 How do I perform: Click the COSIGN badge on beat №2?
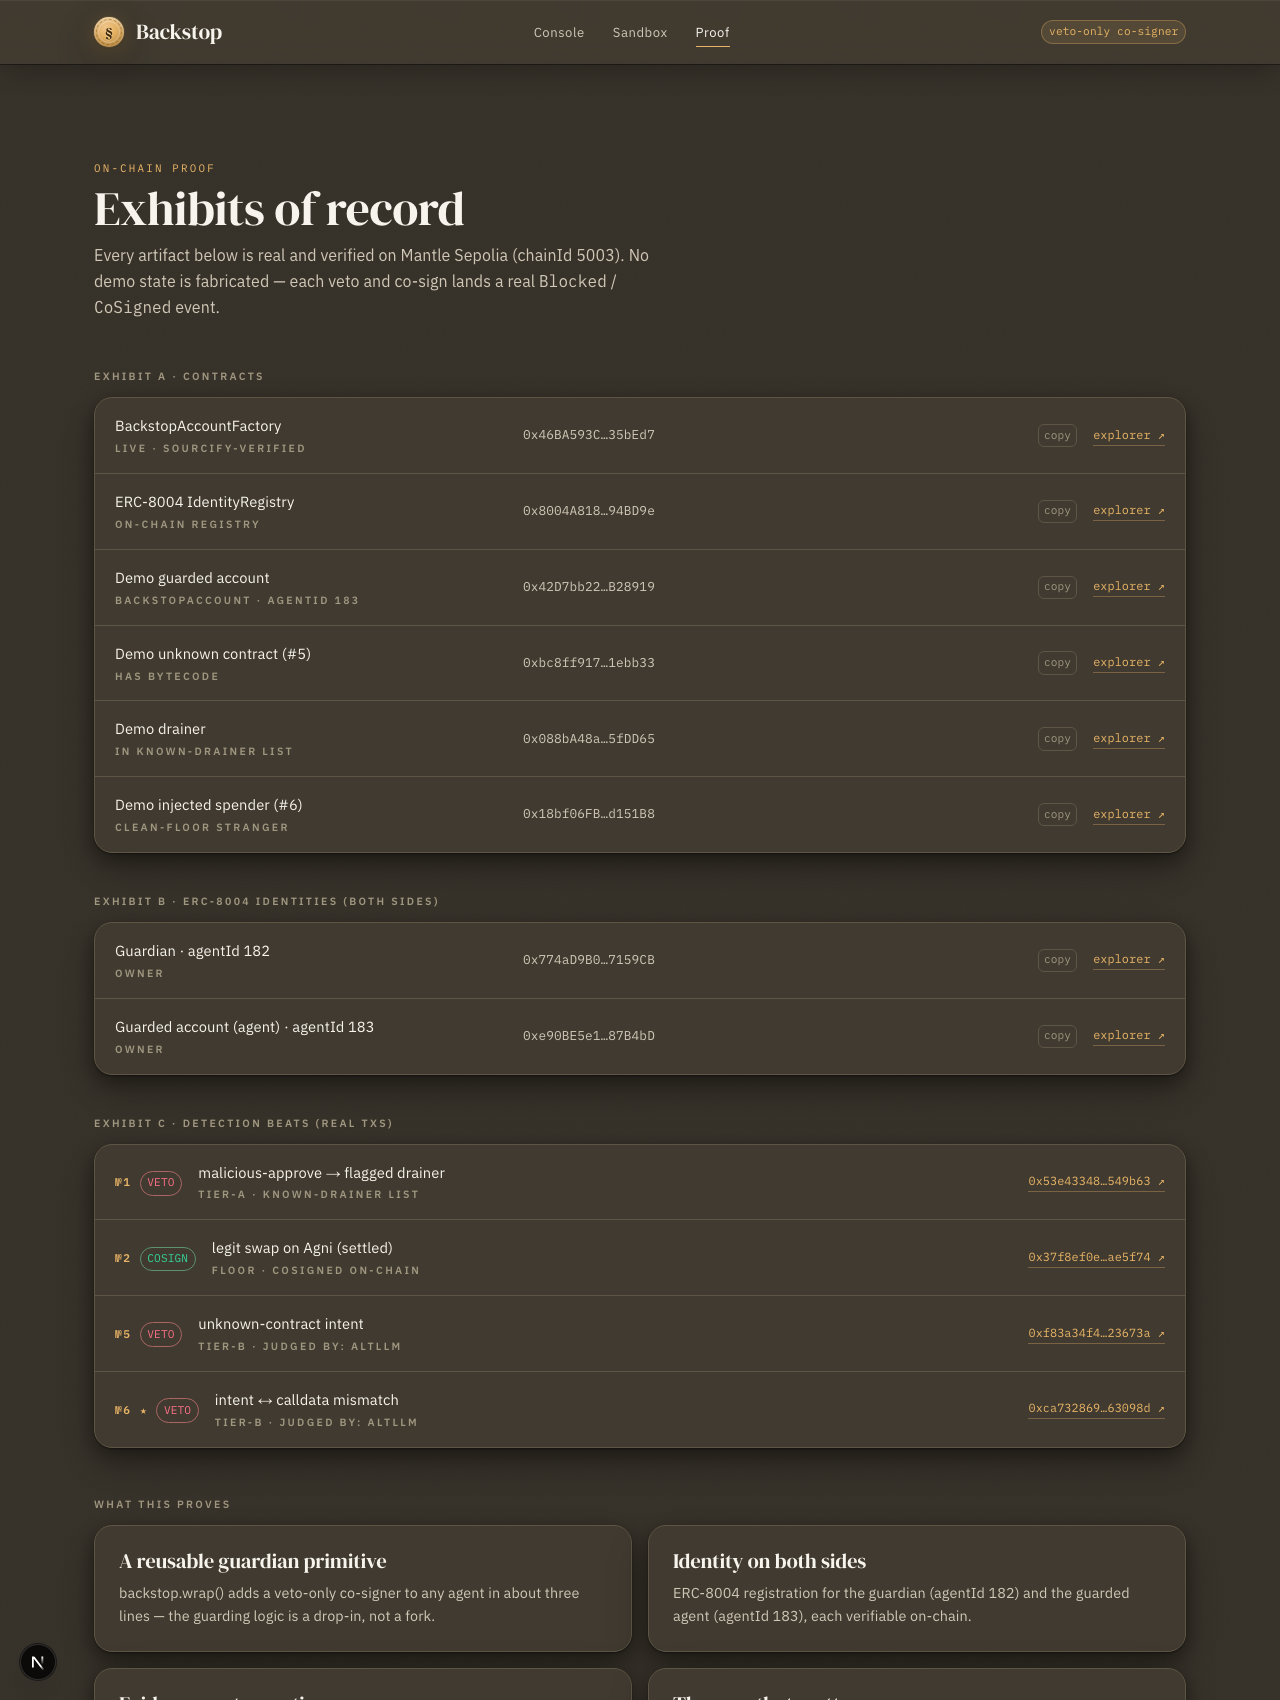pos(167,1258)
